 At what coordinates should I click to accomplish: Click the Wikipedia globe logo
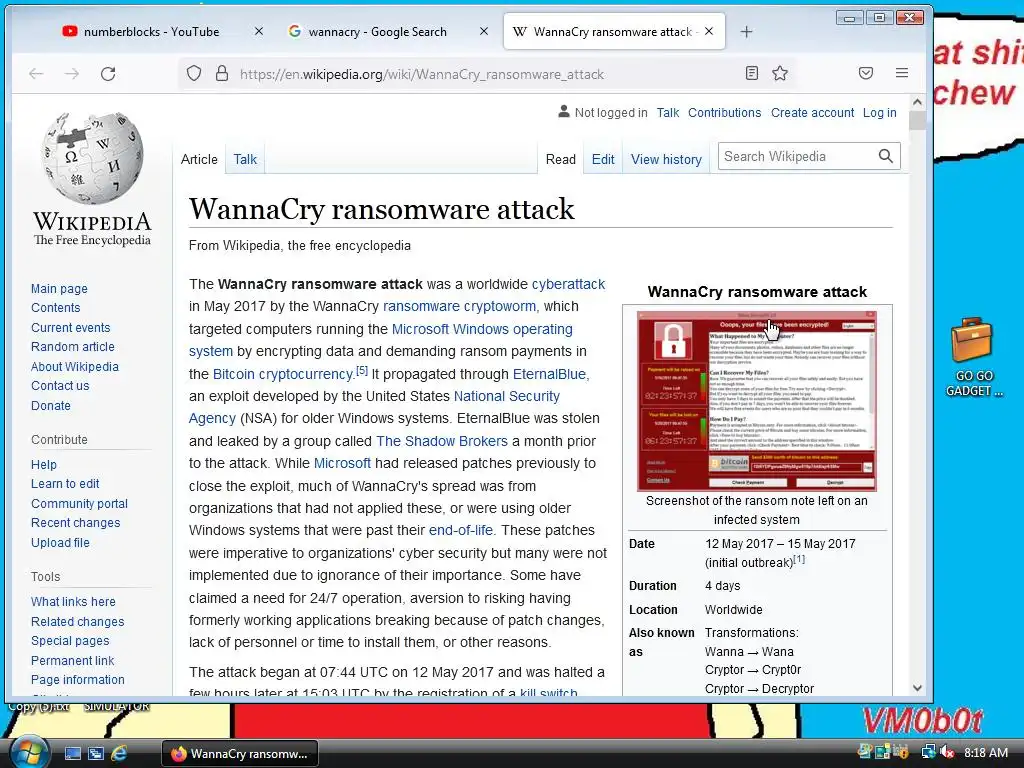point(92,157)
